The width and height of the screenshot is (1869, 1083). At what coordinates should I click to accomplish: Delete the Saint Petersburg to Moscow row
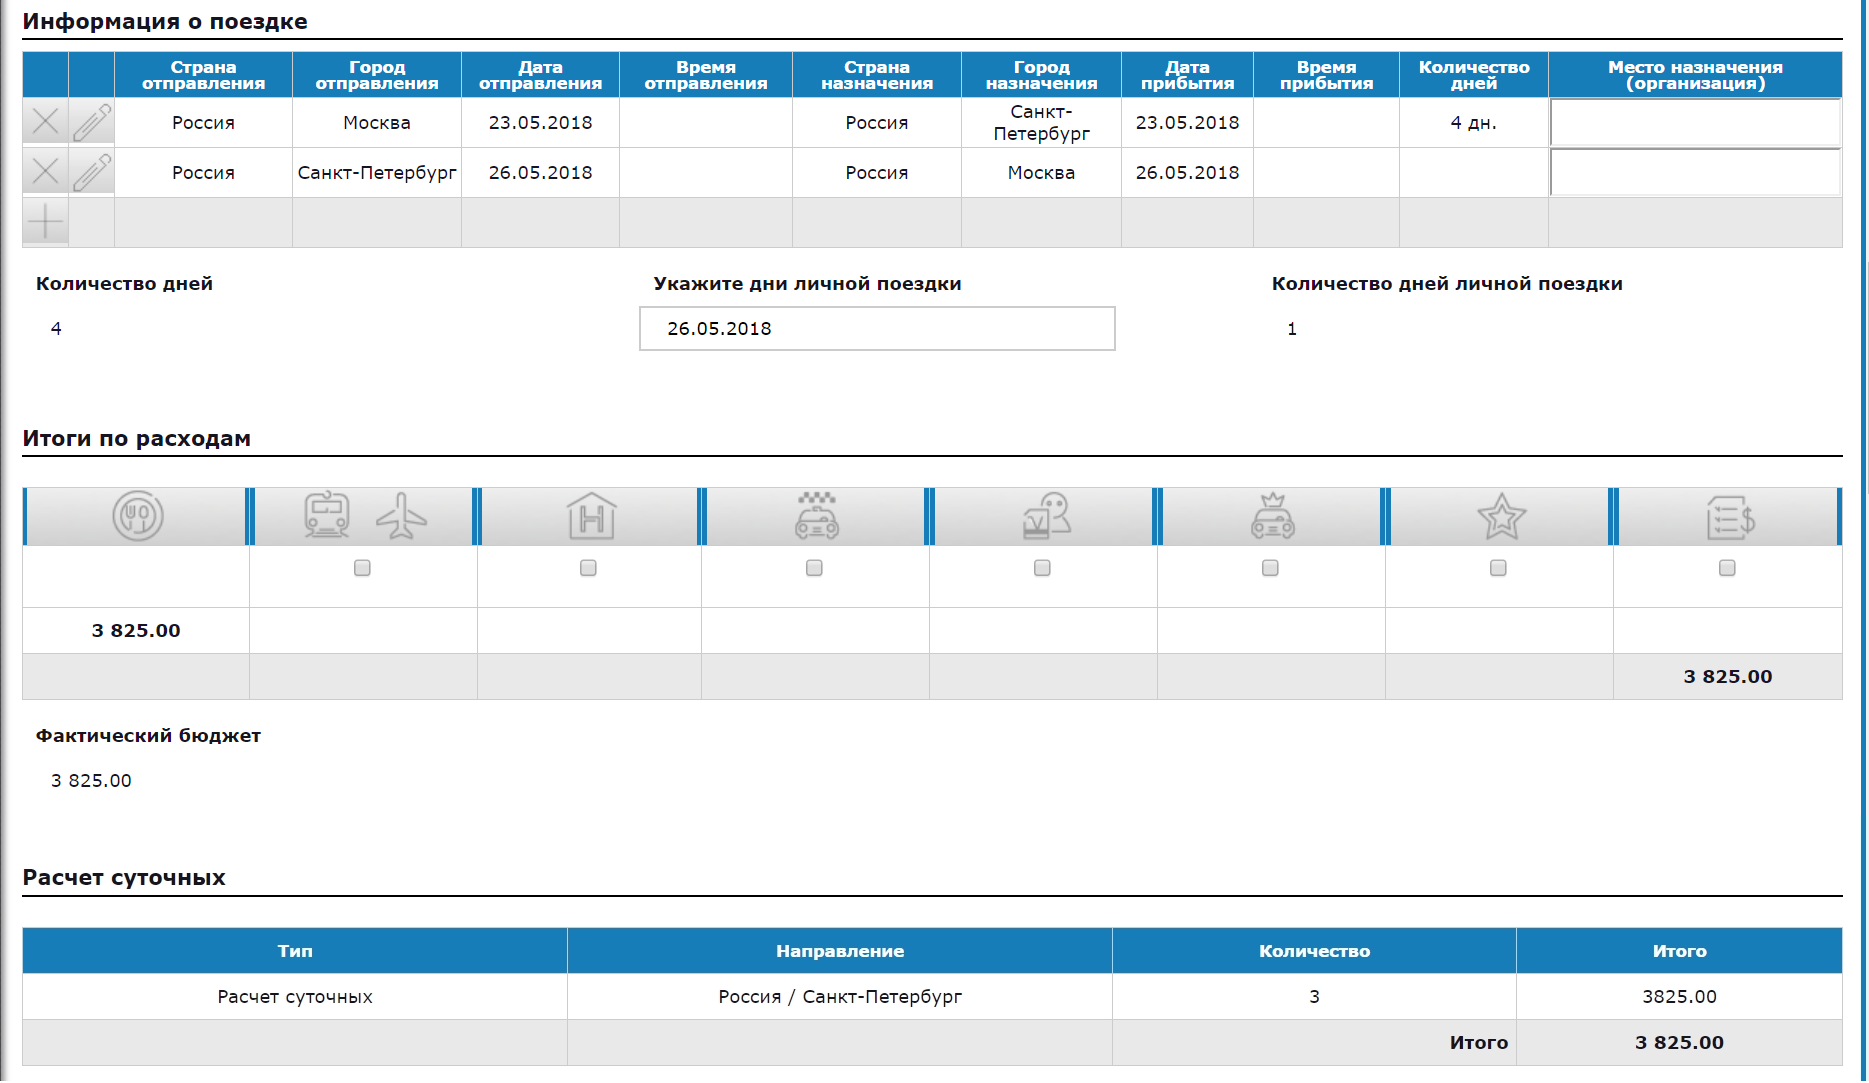45,172
